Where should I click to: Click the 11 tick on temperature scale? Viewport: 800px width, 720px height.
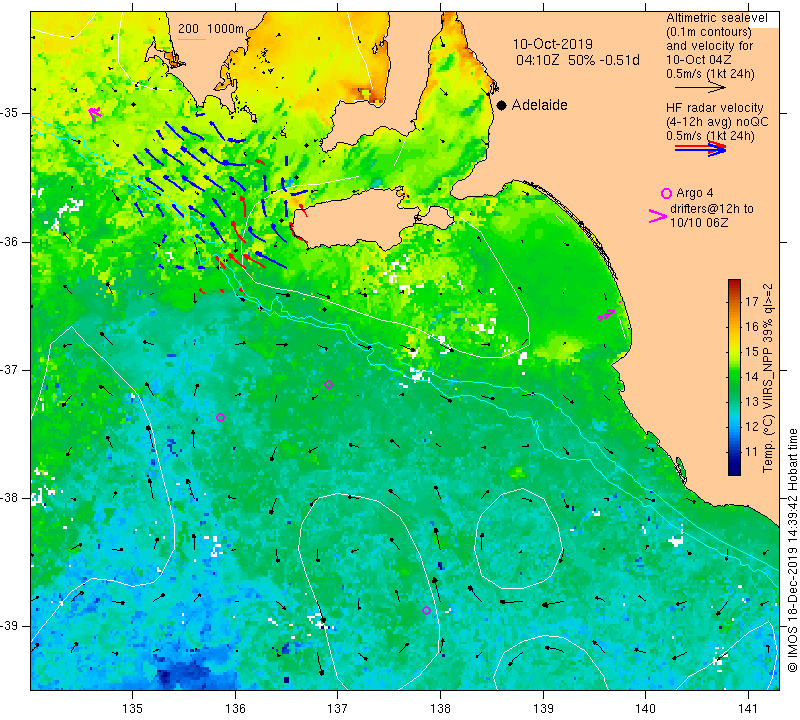tap(752, 452)
